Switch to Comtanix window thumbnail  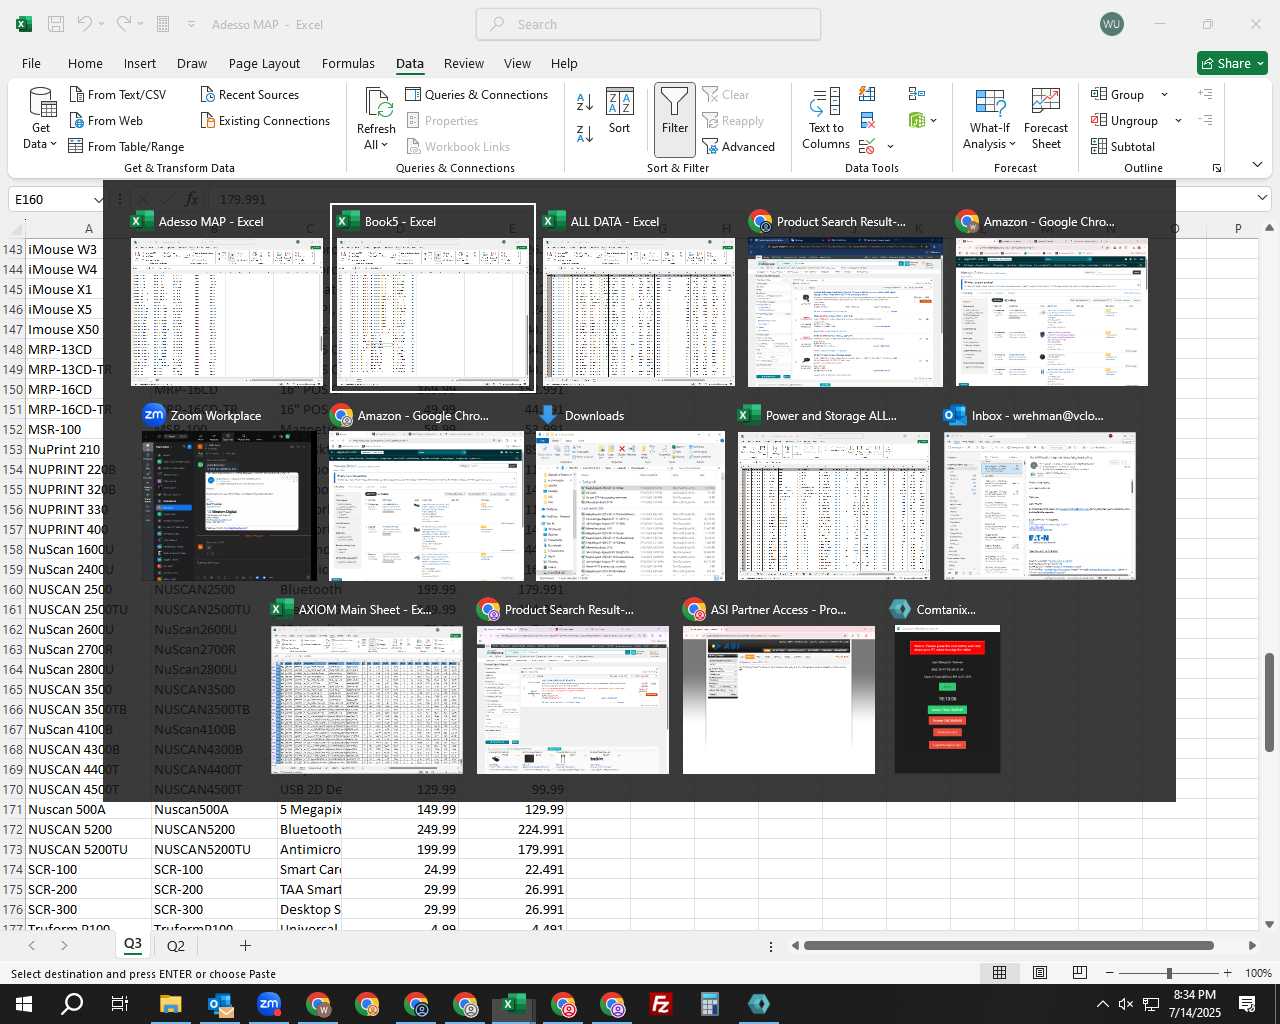(x=947, y=686)
